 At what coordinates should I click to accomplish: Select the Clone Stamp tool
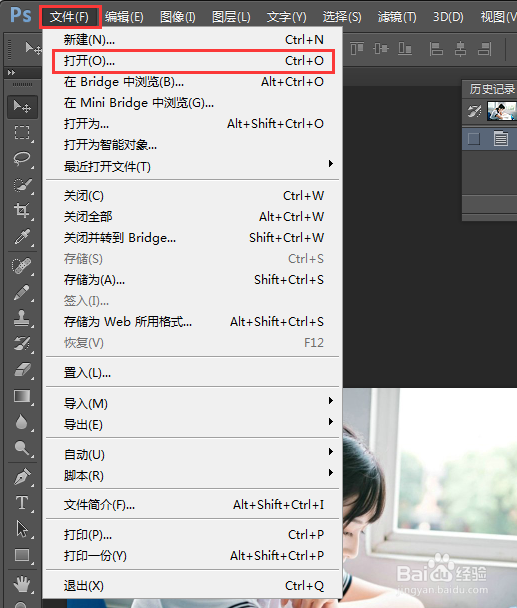tap(22, 318)
